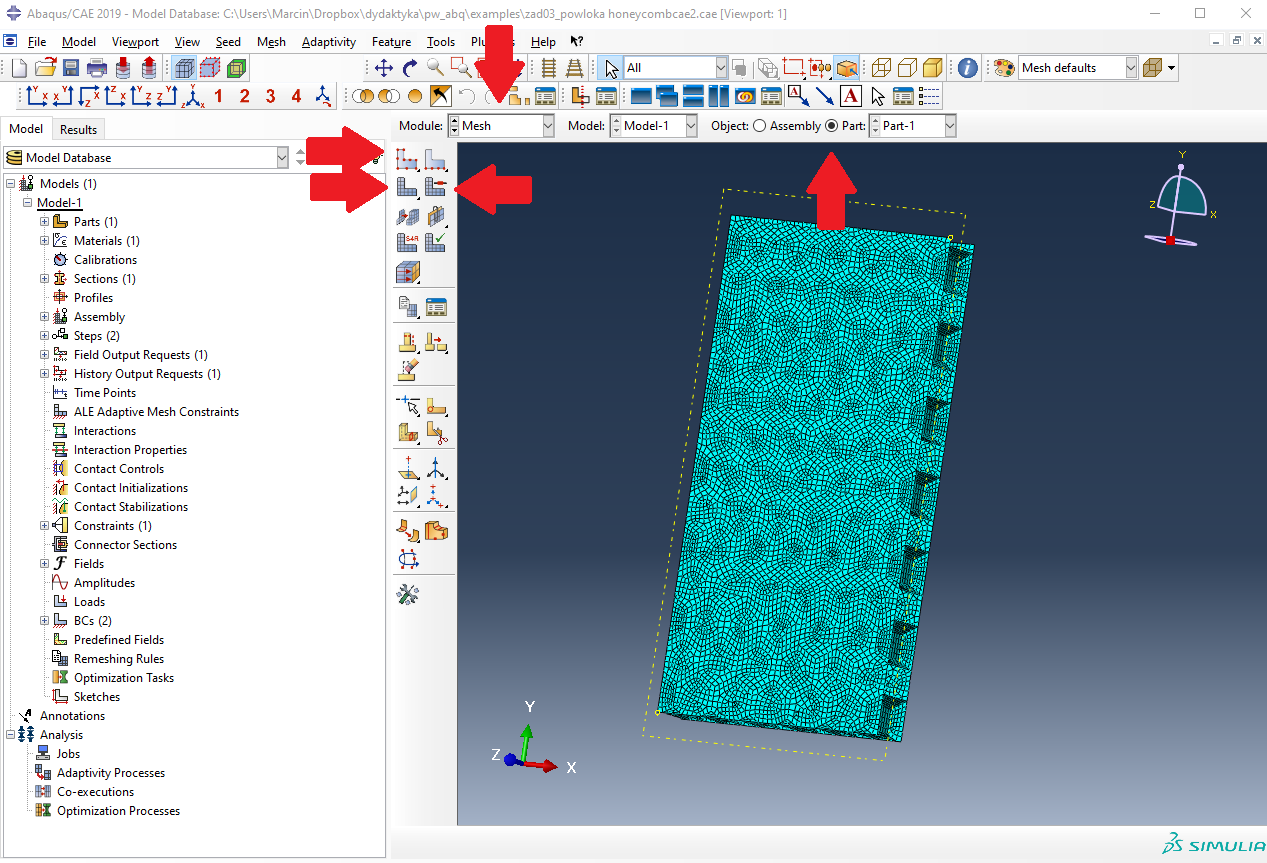Toggle the wireframe render style icon
Viewport: 1267px width, 863px height.
tap(881, 68)
